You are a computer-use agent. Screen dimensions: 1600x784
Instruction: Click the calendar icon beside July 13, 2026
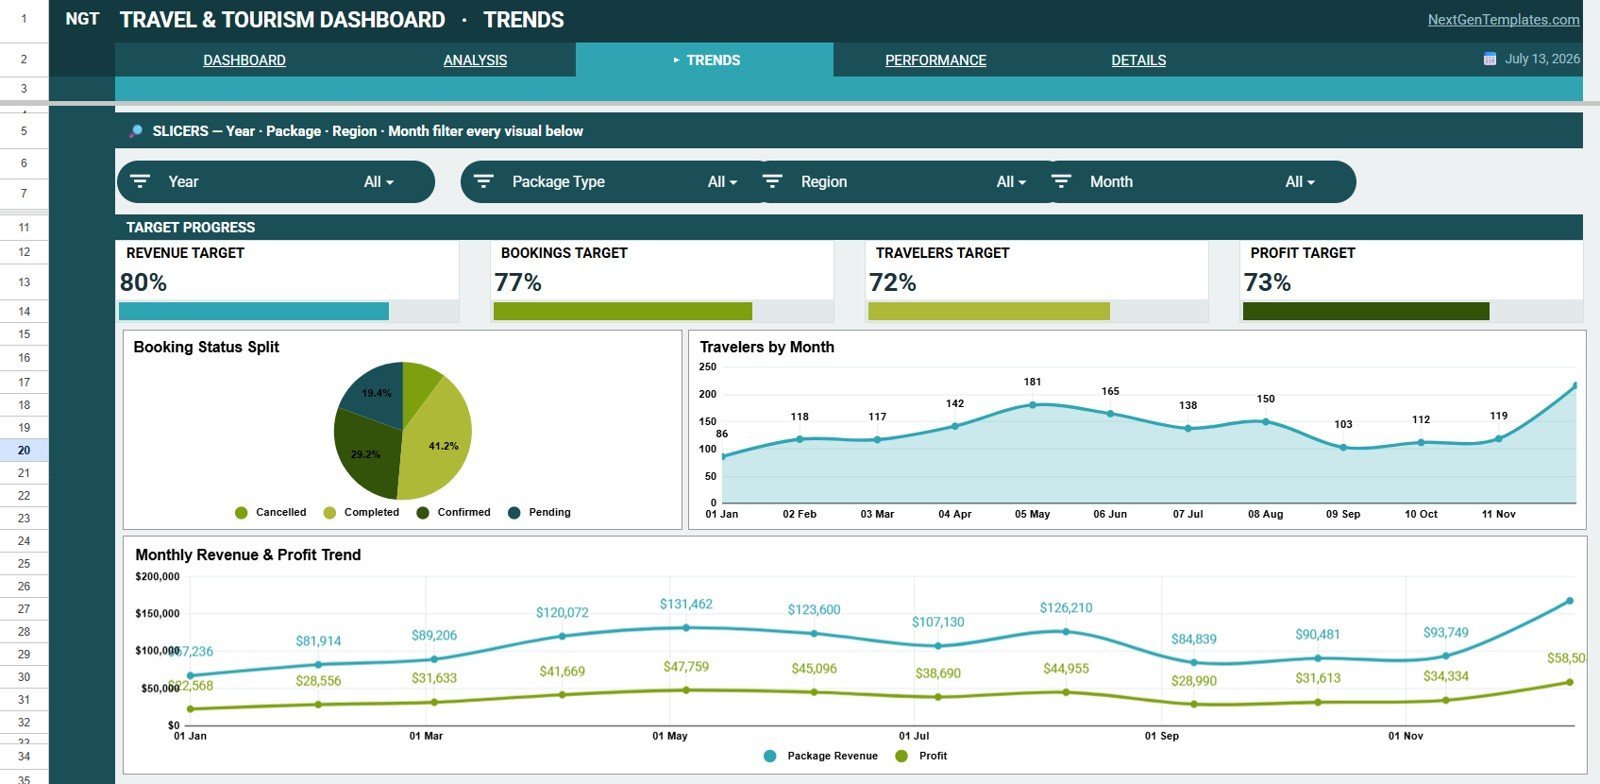click(x=1490, y=59)
